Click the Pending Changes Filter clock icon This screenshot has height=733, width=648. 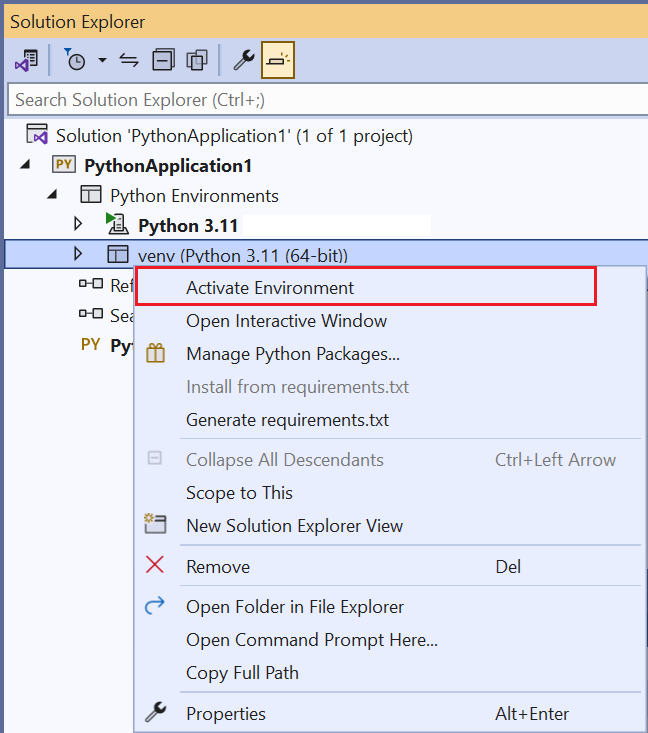point(76,61)
